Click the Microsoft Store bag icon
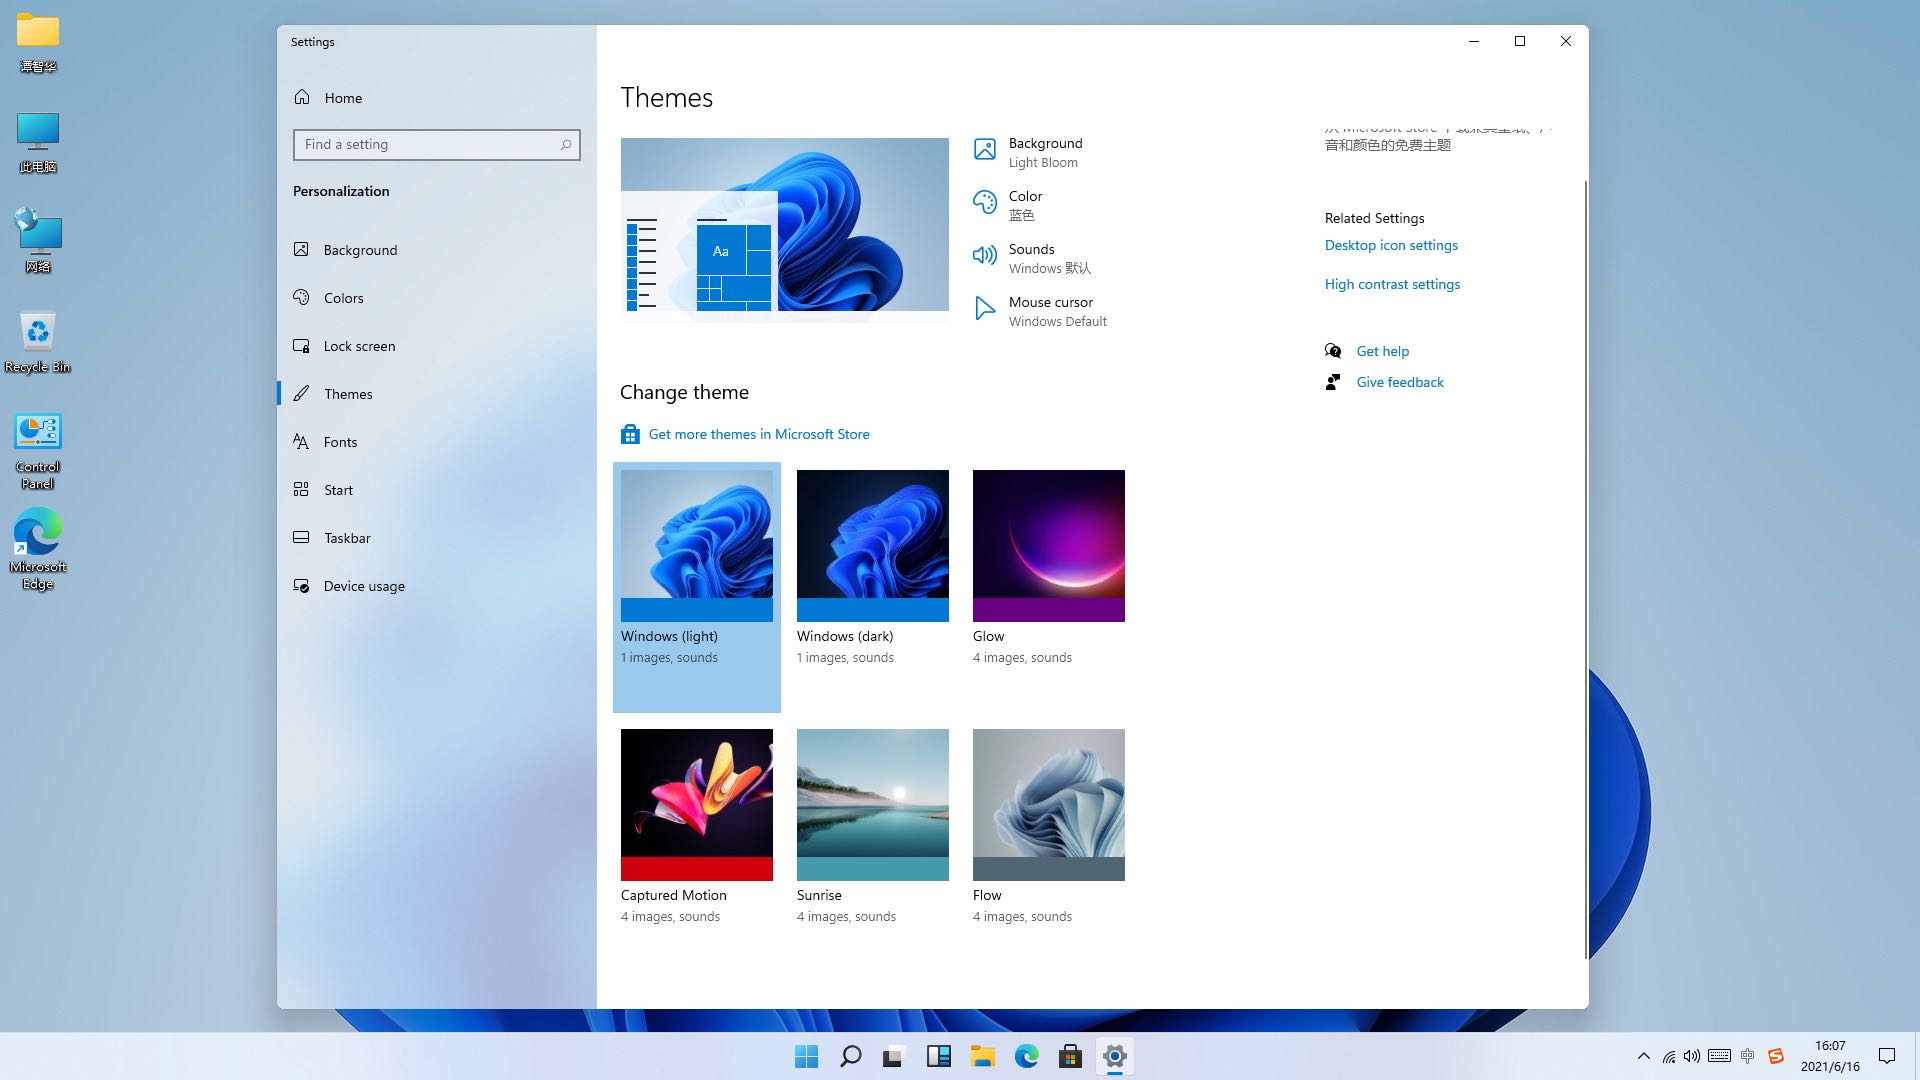The image size is (1920, 1080). 630,434
